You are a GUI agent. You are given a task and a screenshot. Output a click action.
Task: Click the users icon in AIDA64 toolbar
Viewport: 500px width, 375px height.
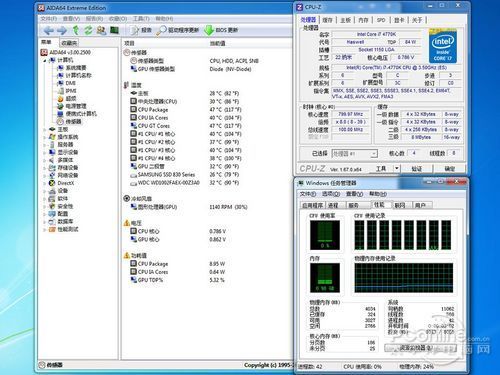coord(101,30)
